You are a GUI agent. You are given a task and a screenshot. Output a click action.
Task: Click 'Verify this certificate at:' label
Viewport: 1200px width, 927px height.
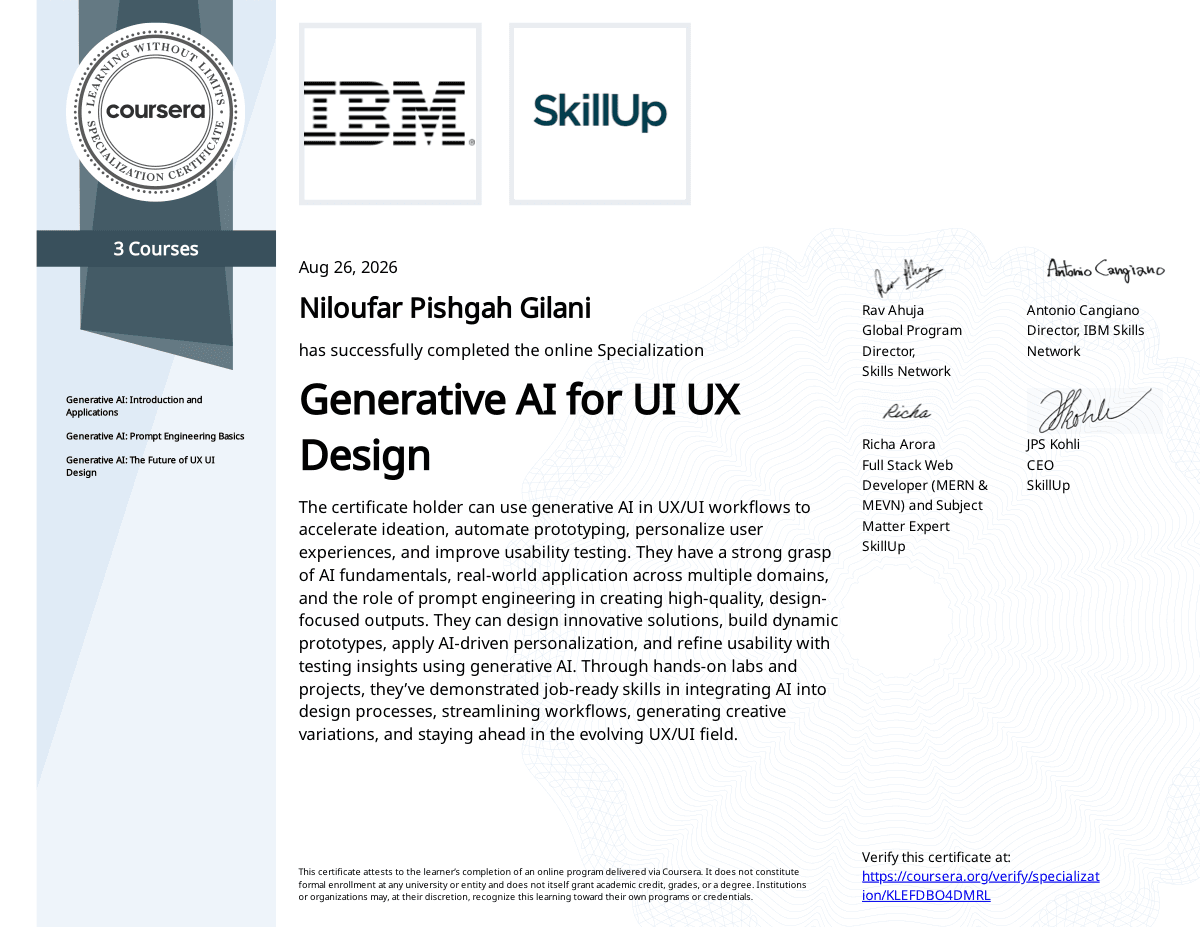point(936,857)
